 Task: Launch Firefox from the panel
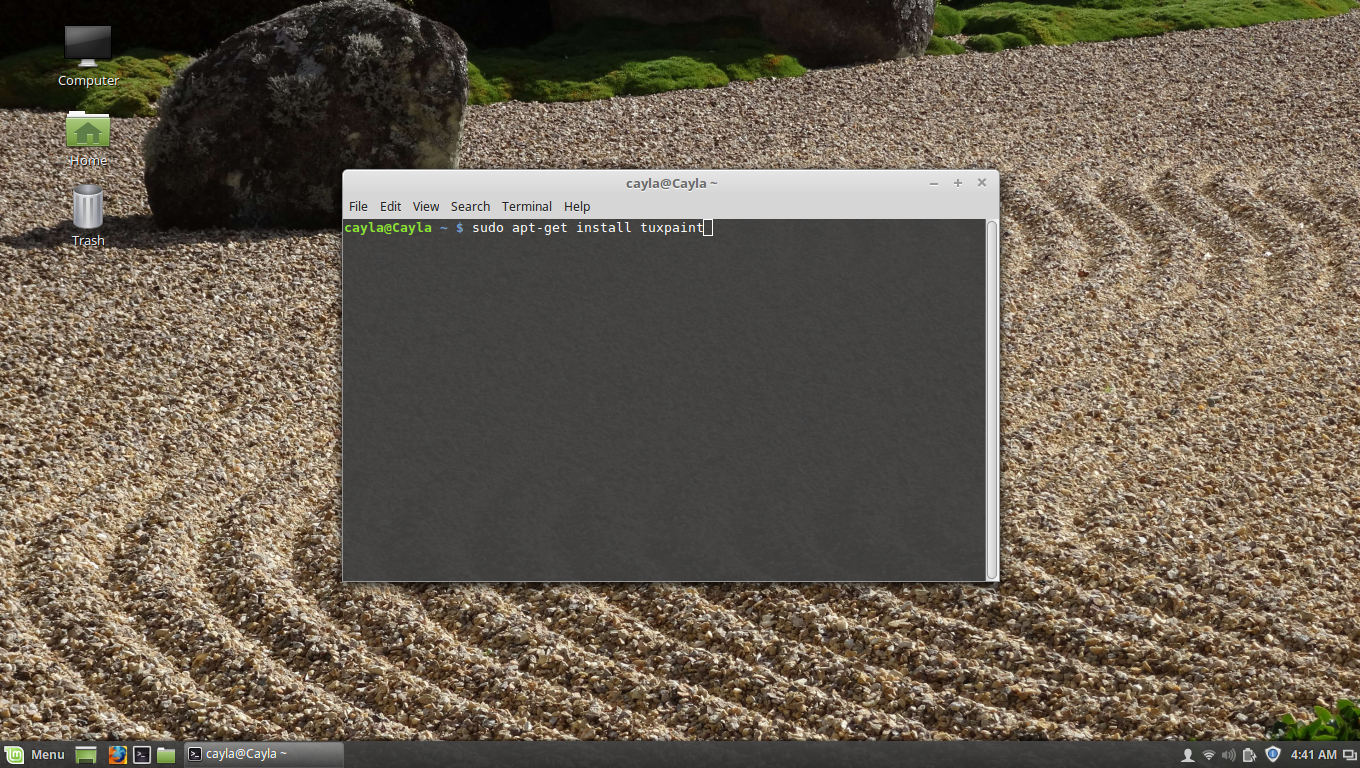[x=117, y=755]
